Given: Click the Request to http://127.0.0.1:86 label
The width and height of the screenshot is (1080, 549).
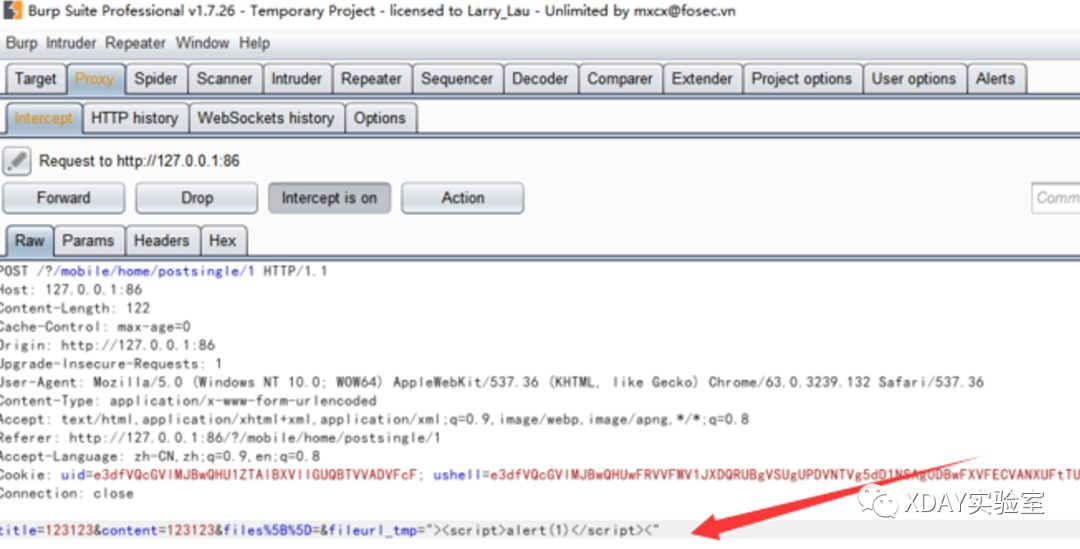Looking at the screenshot, I should pos(139,161).
